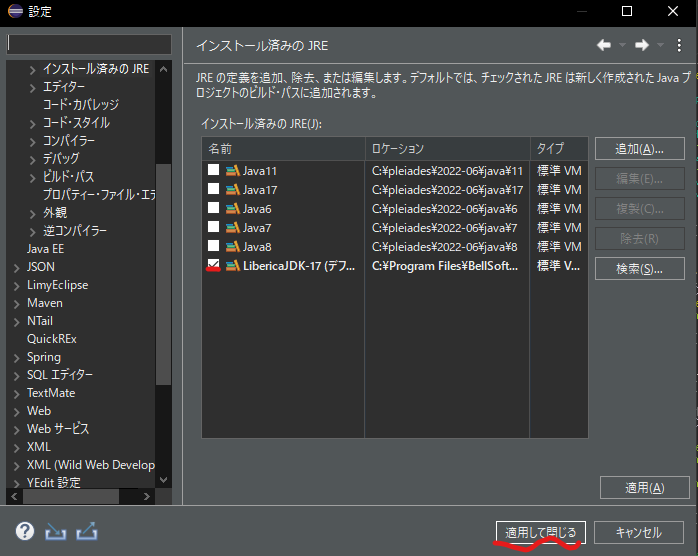The width and height of the screenshot is (698, 556).
Task: Focus the preferences filter text field
Action: pos(89,45)
